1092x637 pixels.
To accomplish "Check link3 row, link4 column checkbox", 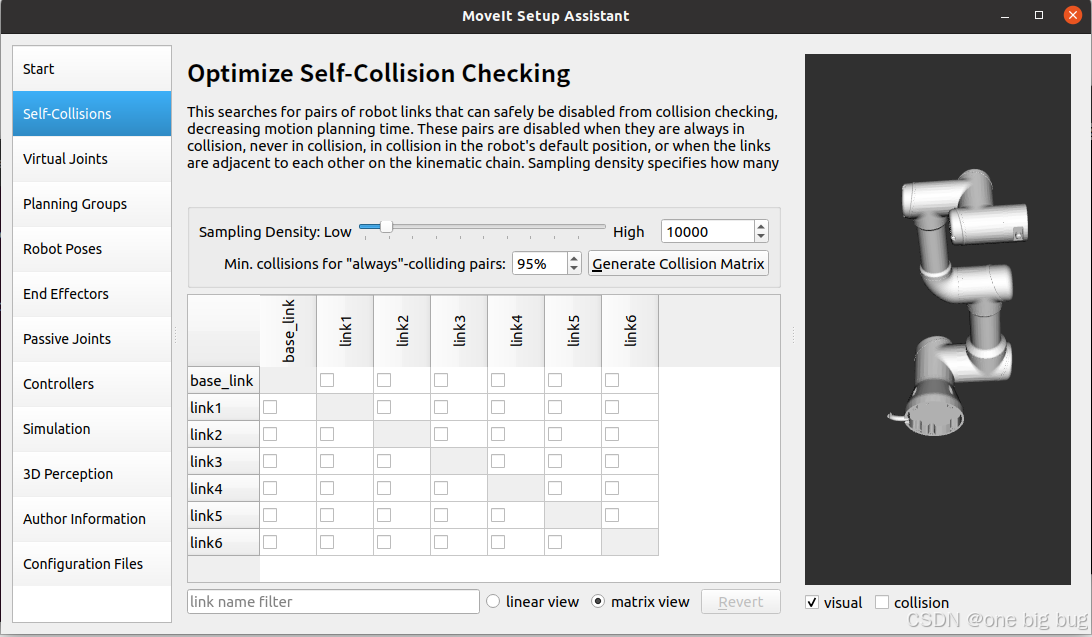I will tap(498, 461).
